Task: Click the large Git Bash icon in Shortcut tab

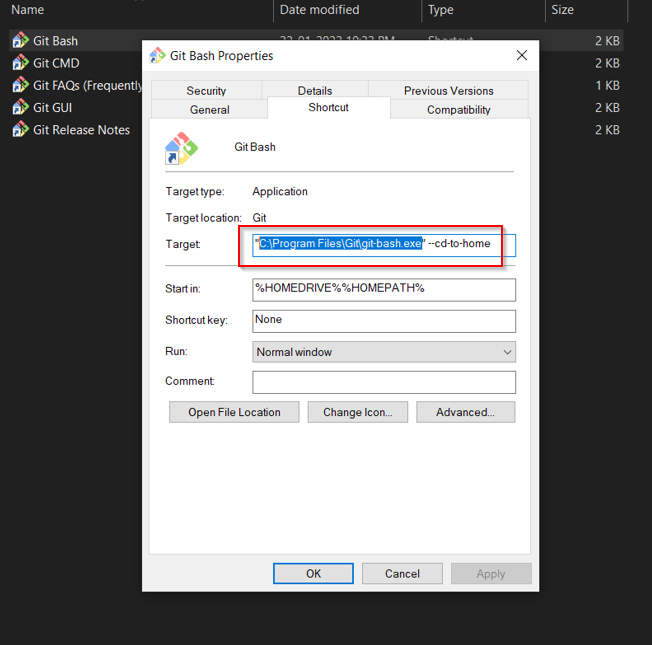Action: coord(181,148)
